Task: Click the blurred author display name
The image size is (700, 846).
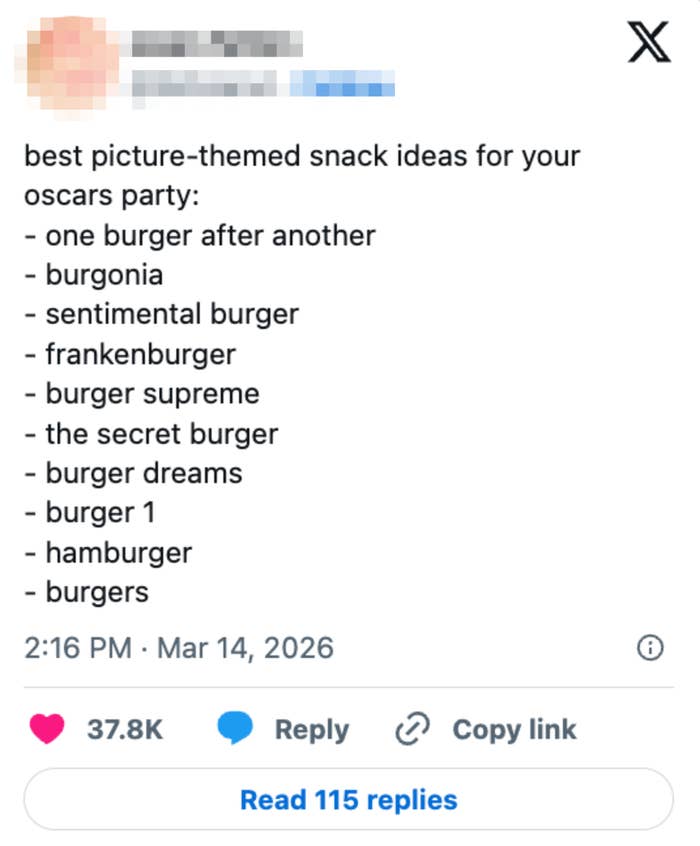Action: (216, 44)
